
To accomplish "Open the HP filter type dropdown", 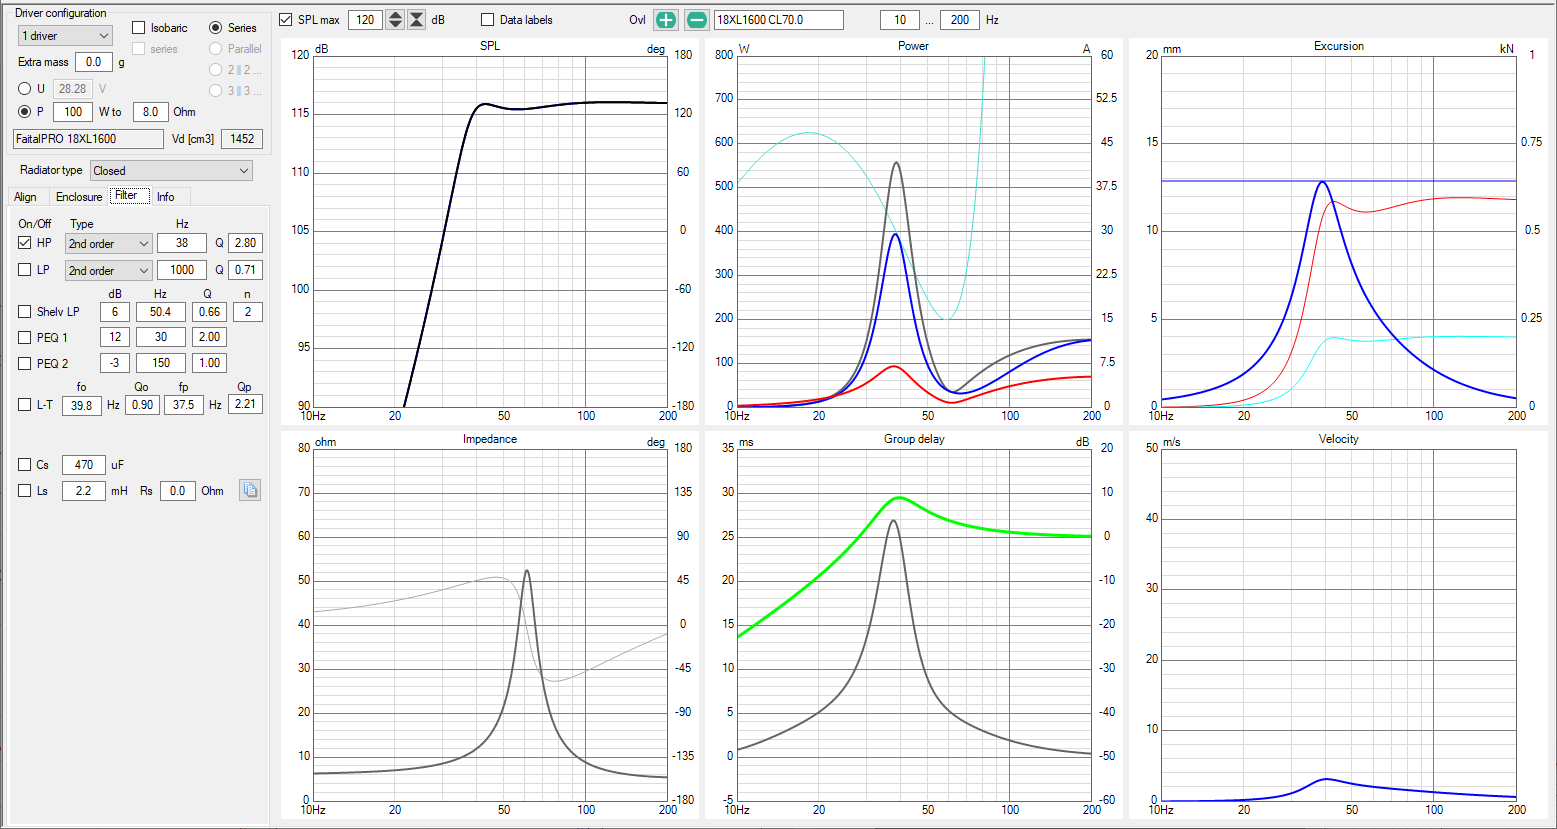I will pos(109,244).
